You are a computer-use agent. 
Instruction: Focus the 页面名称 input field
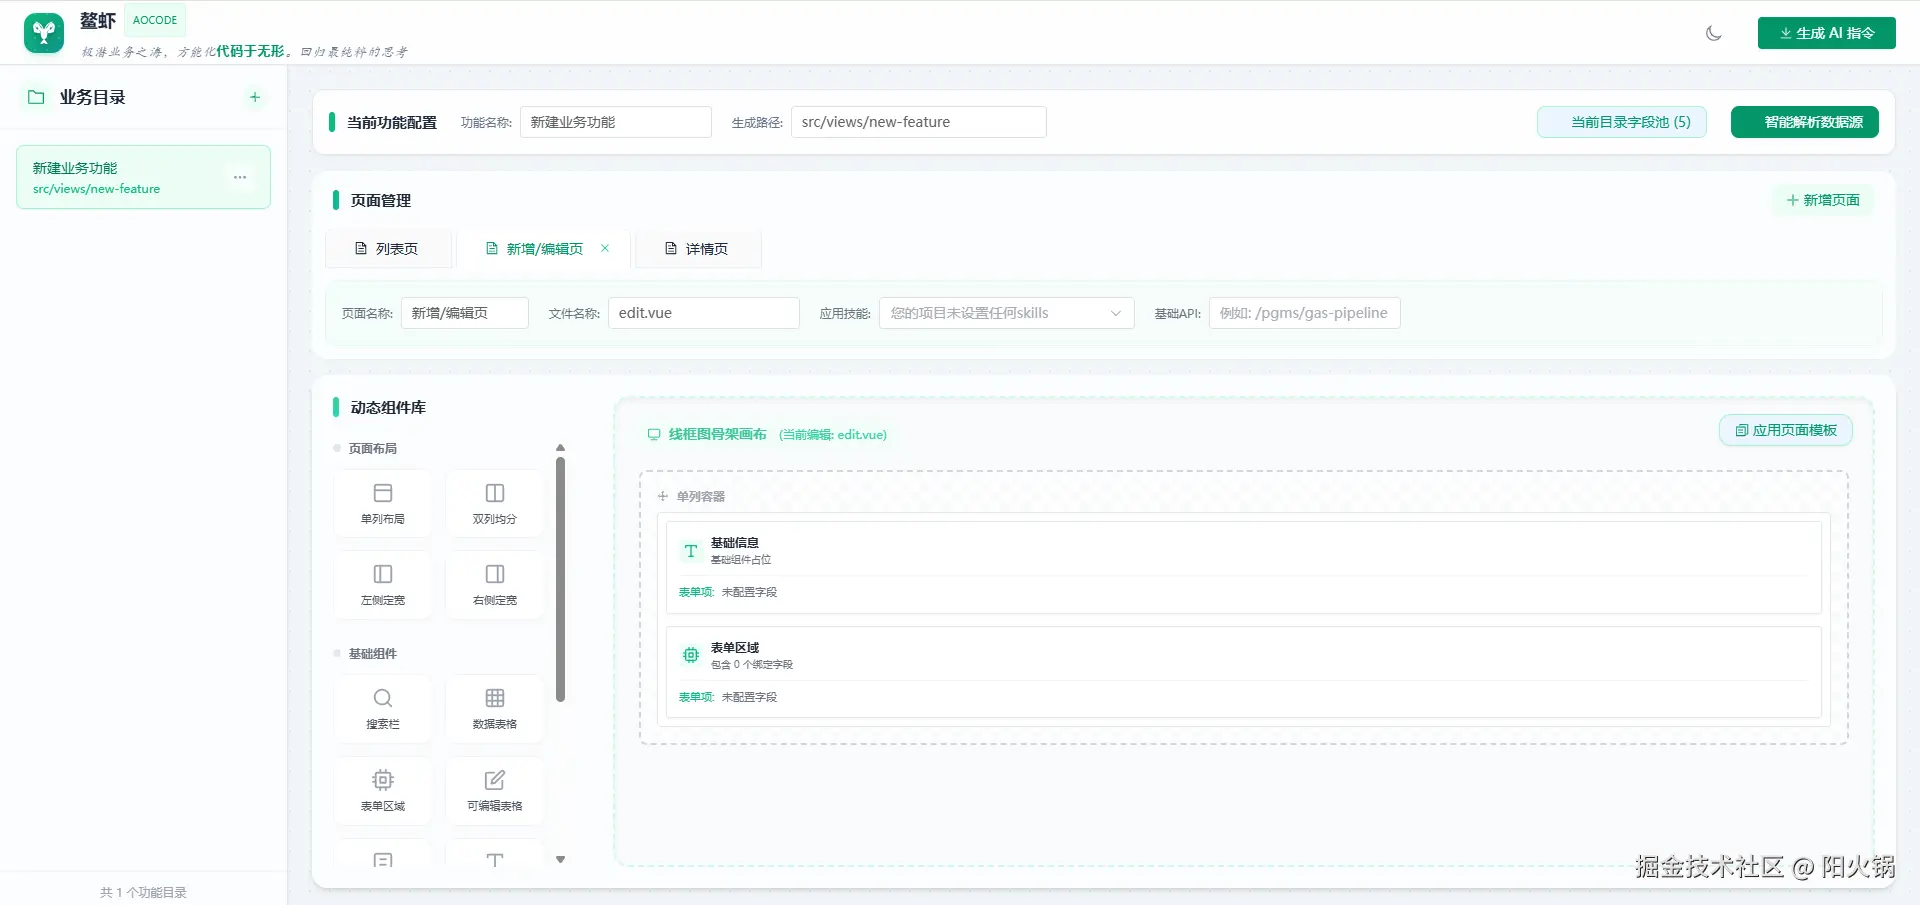[465, 313]
